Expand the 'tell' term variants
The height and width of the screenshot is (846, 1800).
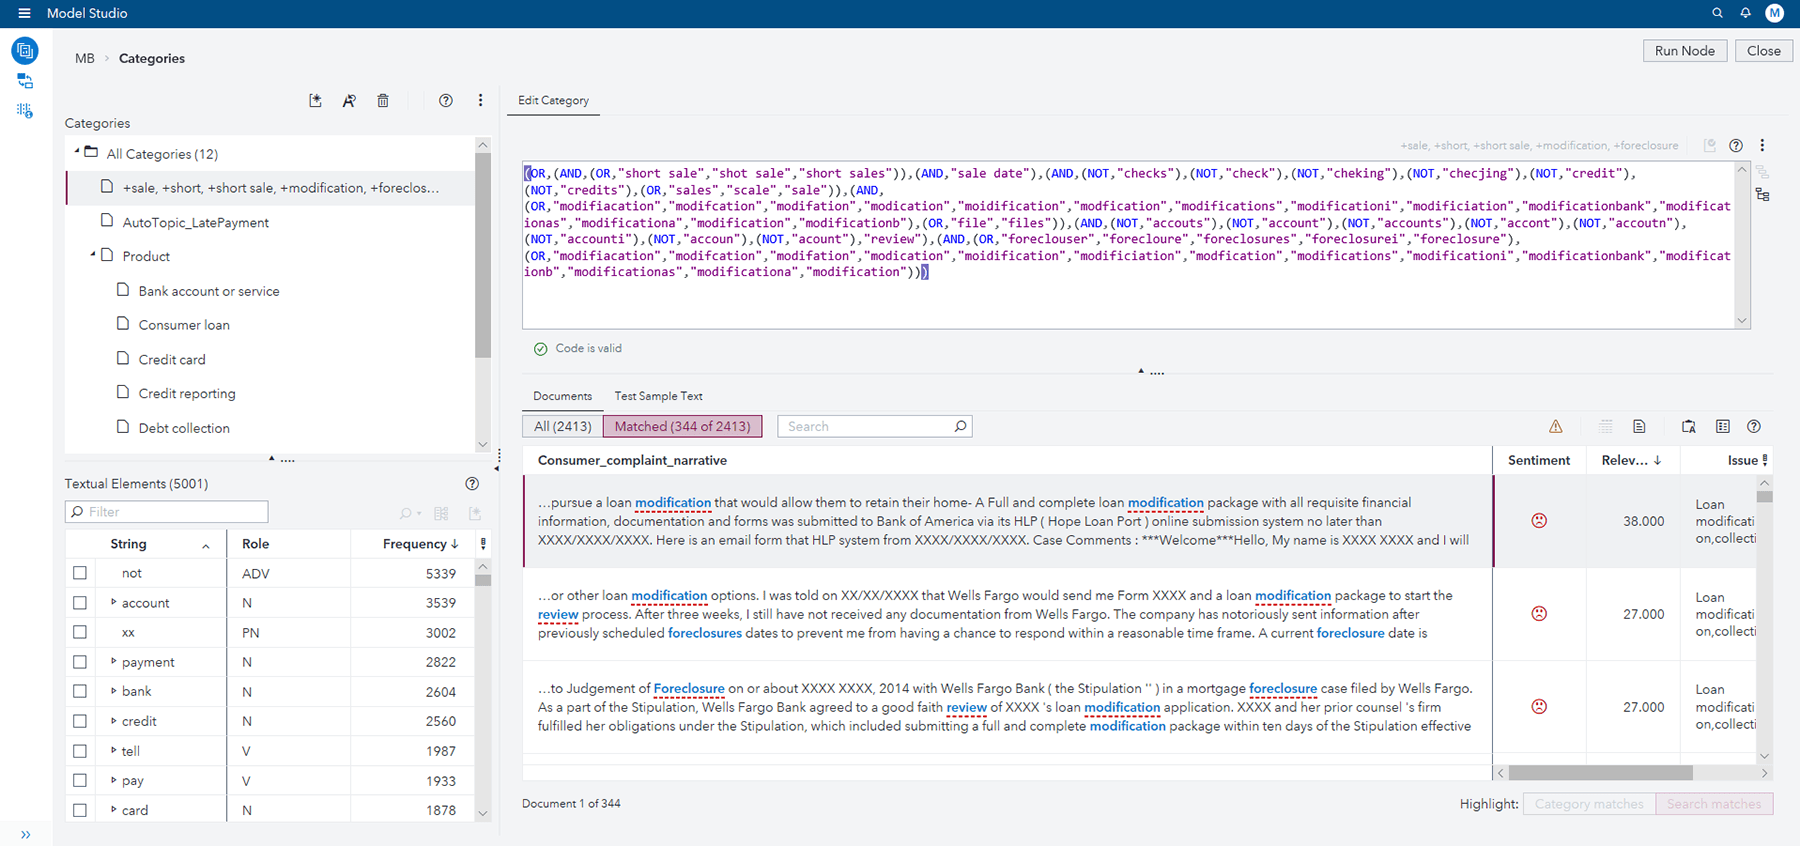(x=113, y=750)
